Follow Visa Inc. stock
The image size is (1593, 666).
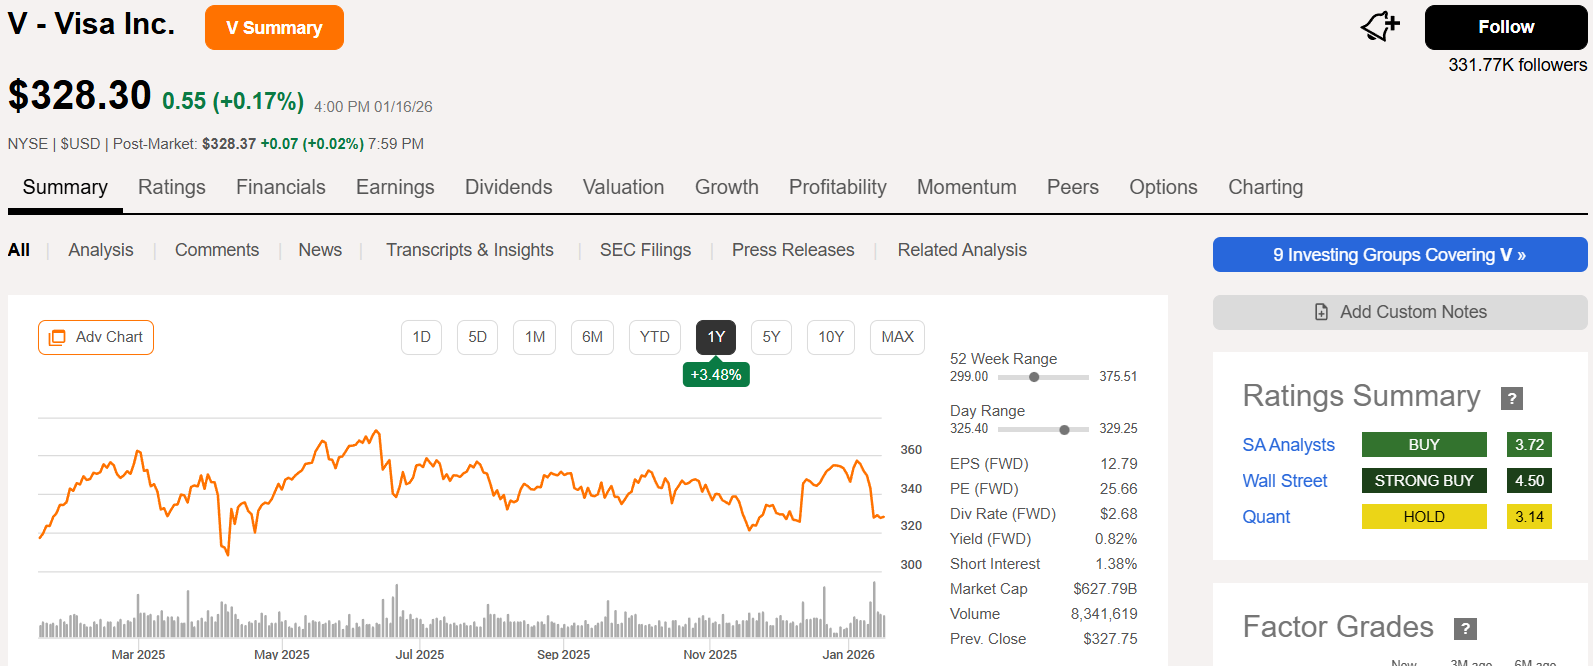point(1506,27)
